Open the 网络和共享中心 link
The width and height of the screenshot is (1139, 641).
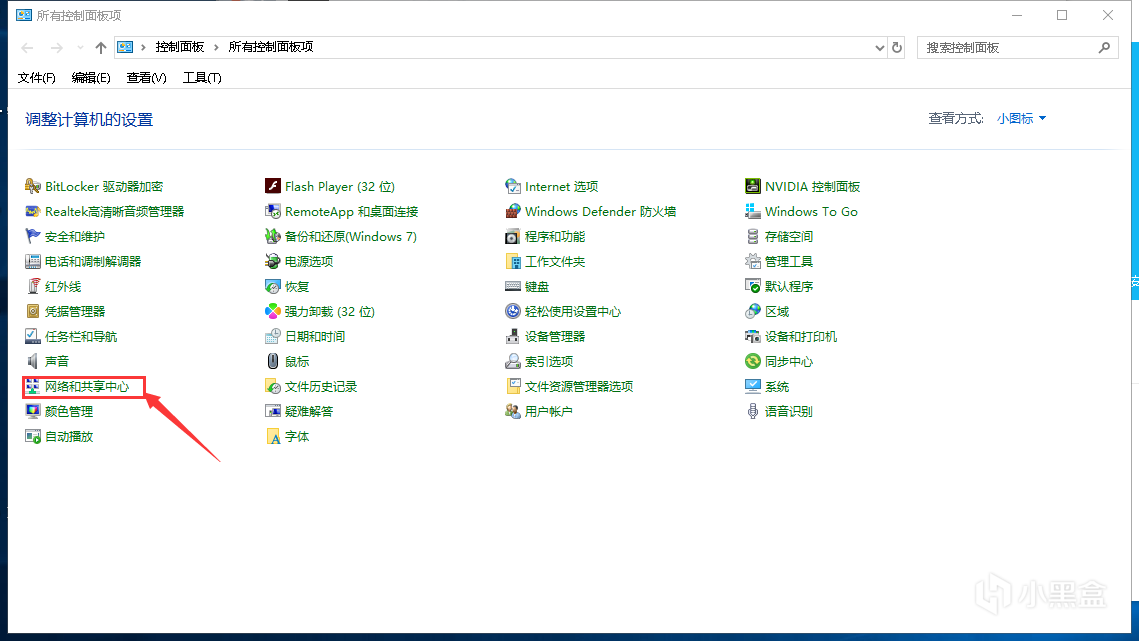click(x=87, y=387)
